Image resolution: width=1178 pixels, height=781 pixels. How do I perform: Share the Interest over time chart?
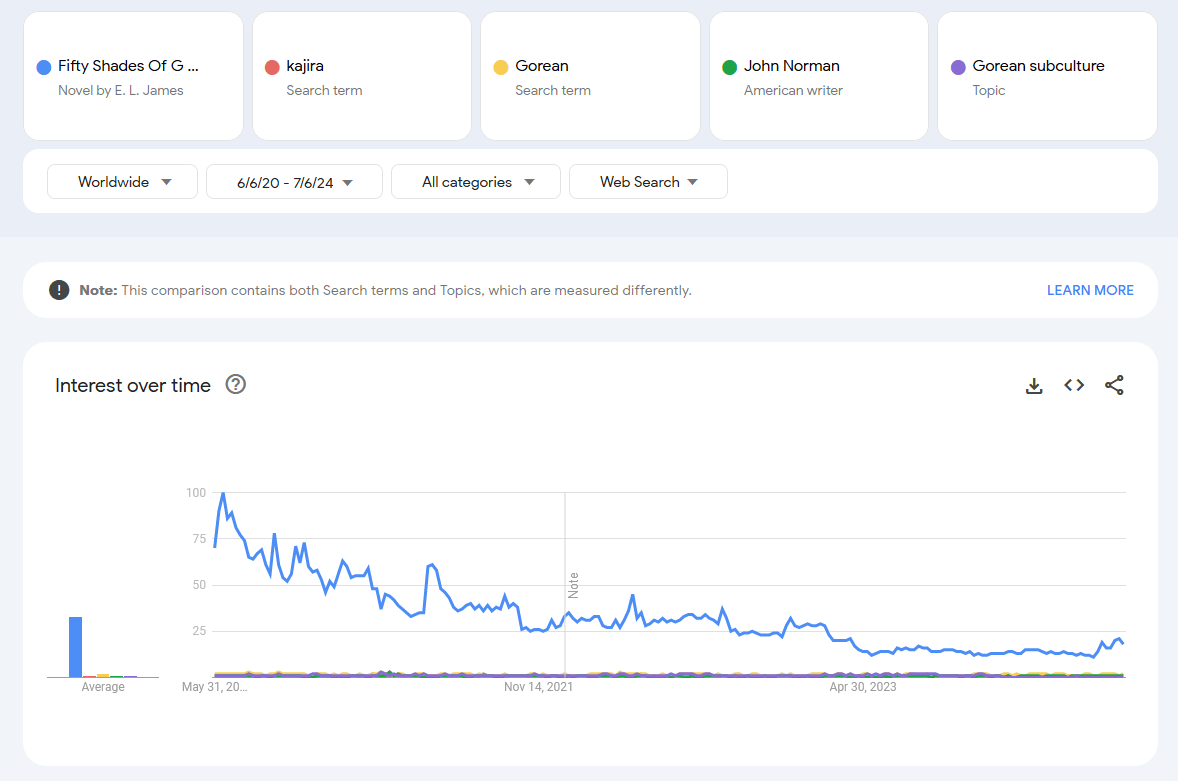pyautogui.click(x=1114, y=385)
